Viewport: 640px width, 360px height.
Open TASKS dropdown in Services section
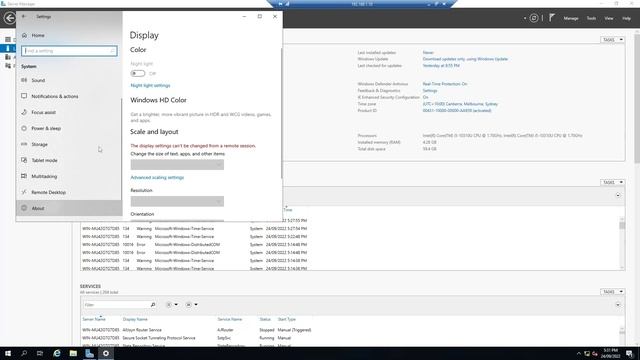pos(613,291)
